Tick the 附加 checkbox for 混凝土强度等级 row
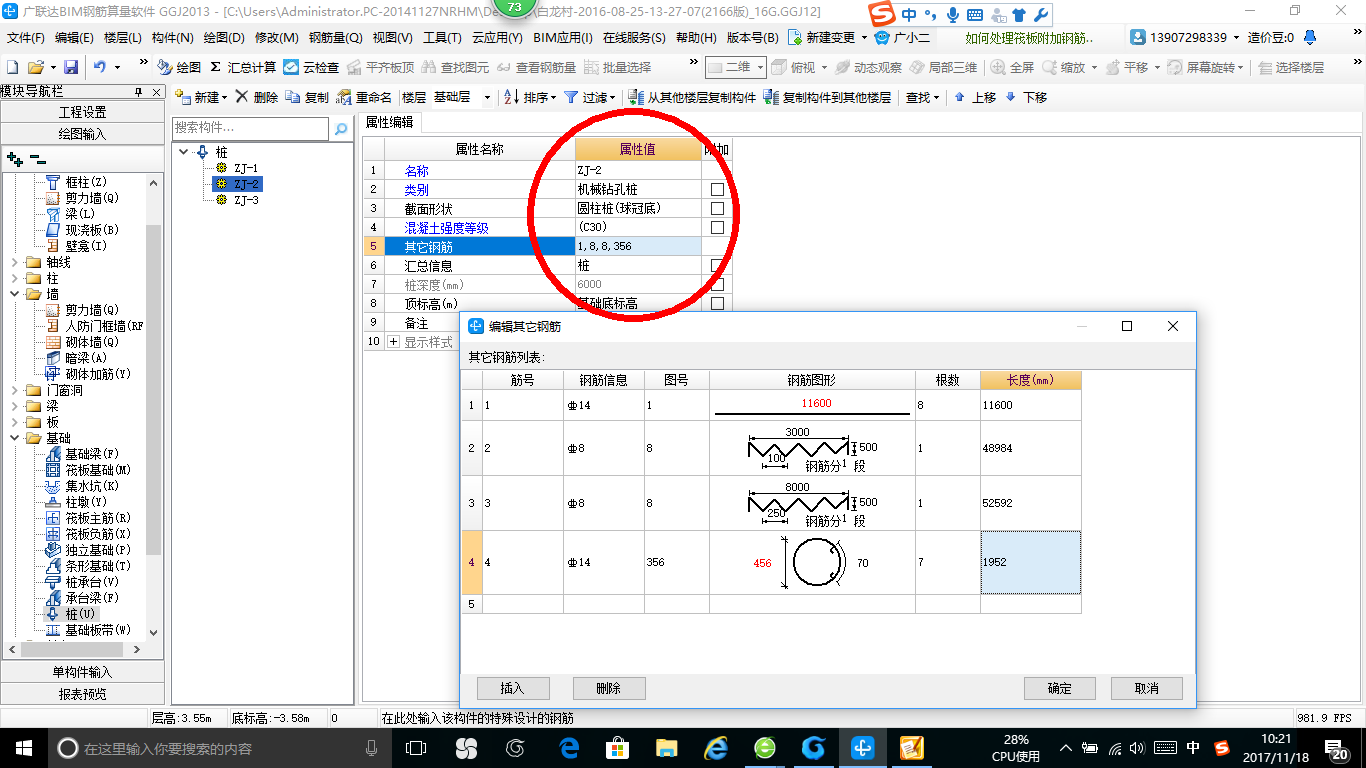The width and height of the screenshot is (1366, 768). 717,228
